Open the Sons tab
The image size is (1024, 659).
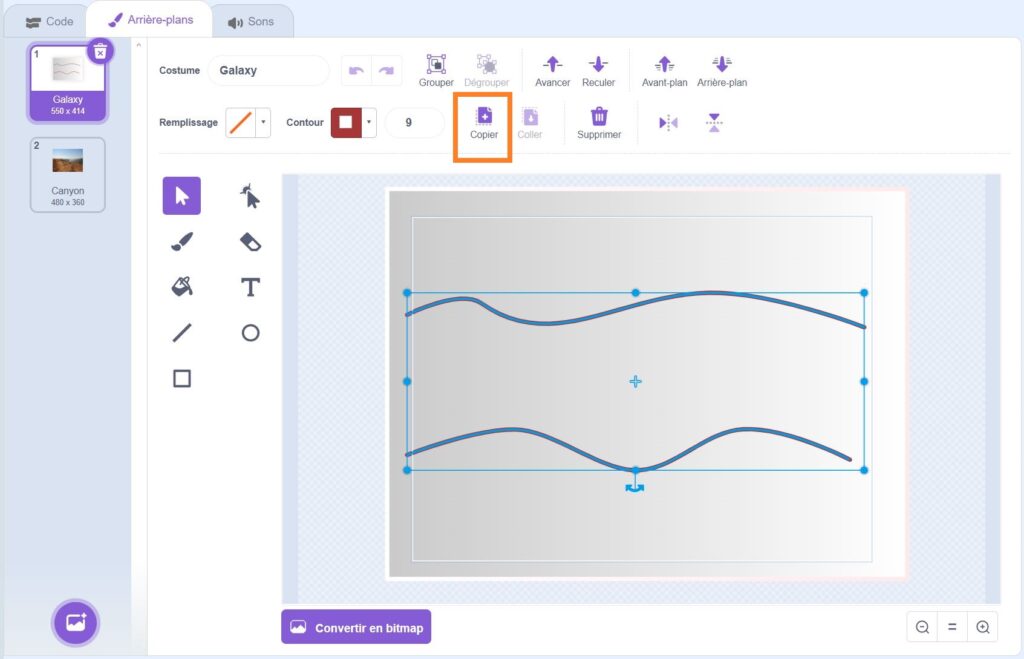pos(250,21)
